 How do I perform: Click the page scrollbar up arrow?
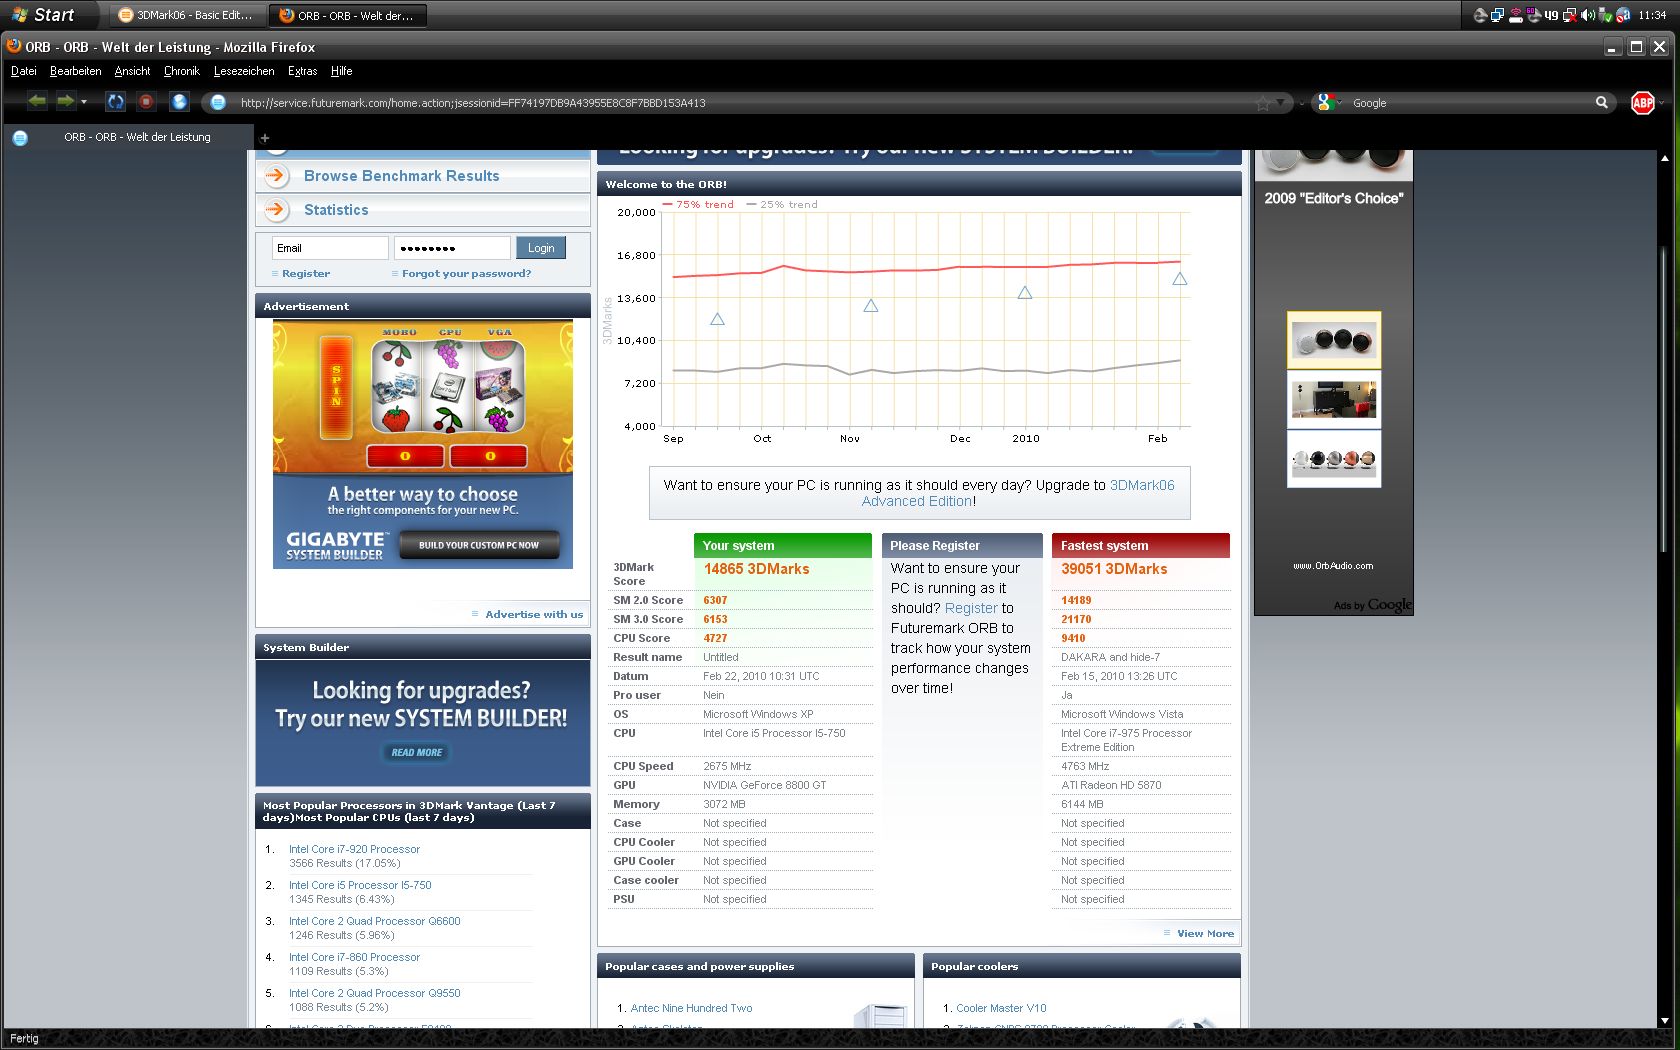[x=1664, y=158]
